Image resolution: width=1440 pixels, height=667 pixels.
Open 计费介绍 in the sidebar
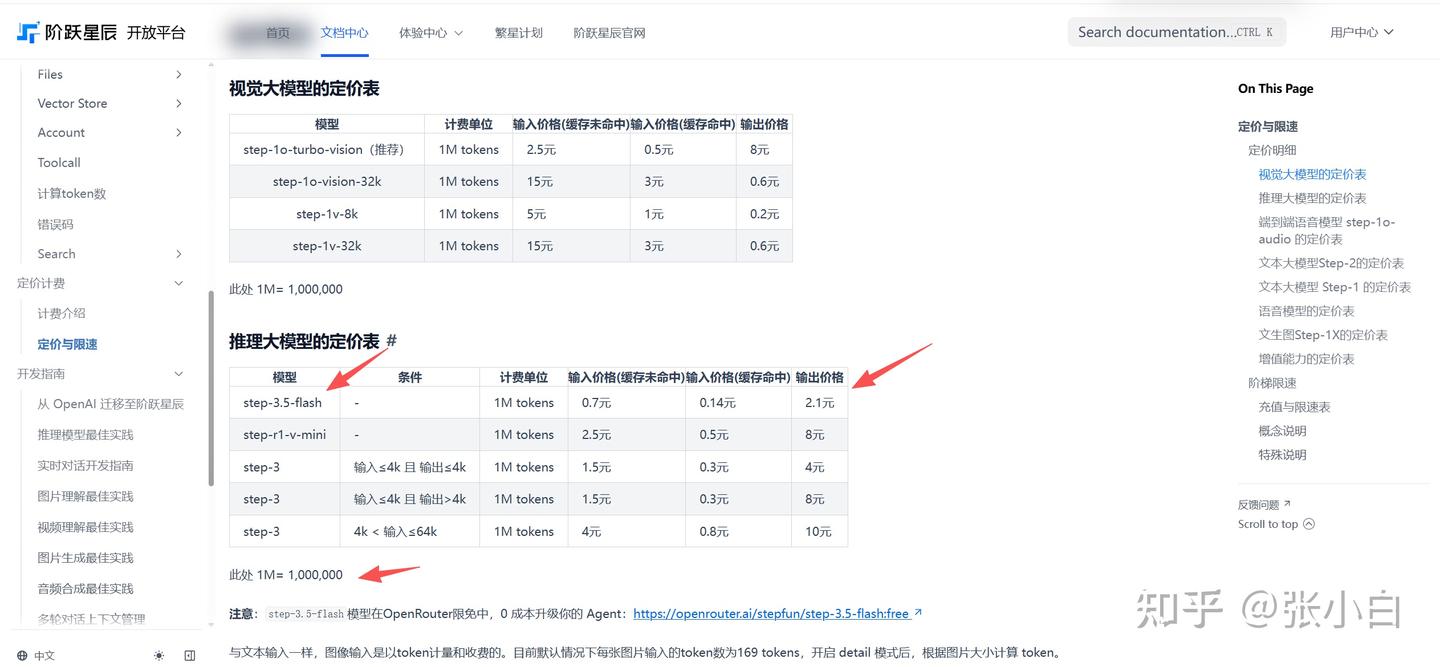(x=61, y=313)
